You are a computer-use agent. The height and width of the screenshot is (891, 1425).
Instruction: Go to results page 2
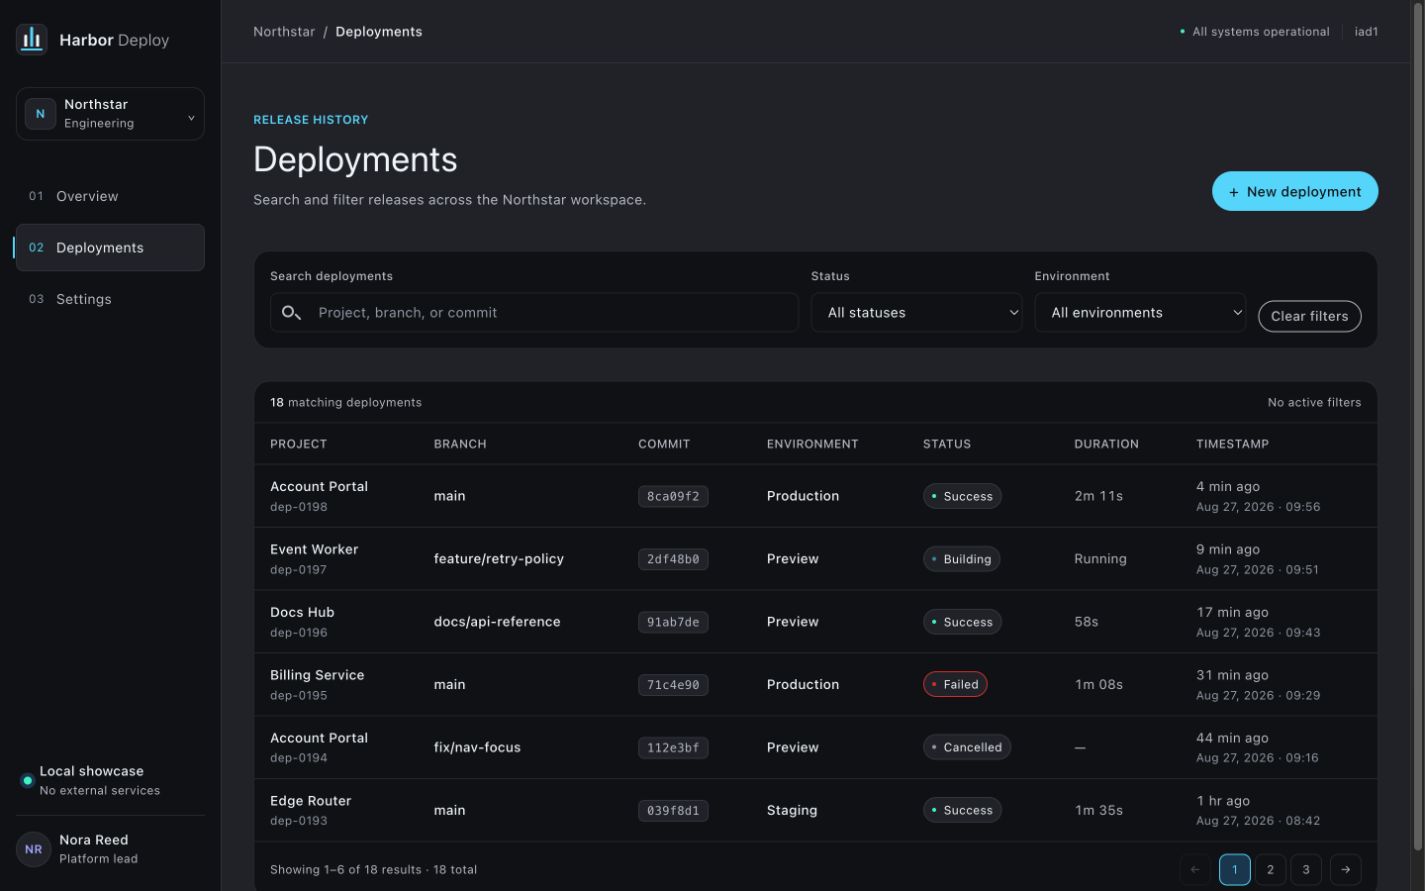pos(1270,869)
